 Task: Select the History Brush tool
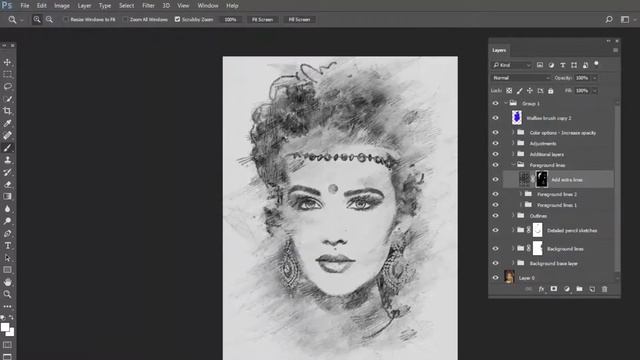pos(7,172)
